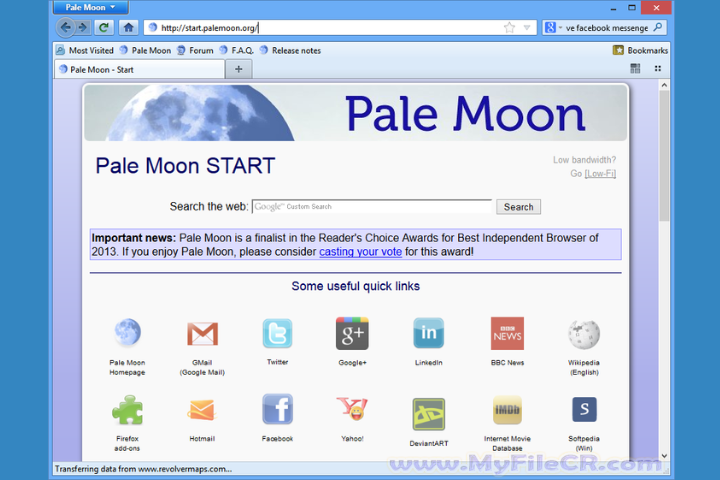Open the DeviantART quick link icon
The width and height of the screenshot is (720, 480).
click(x=428, y=414)
